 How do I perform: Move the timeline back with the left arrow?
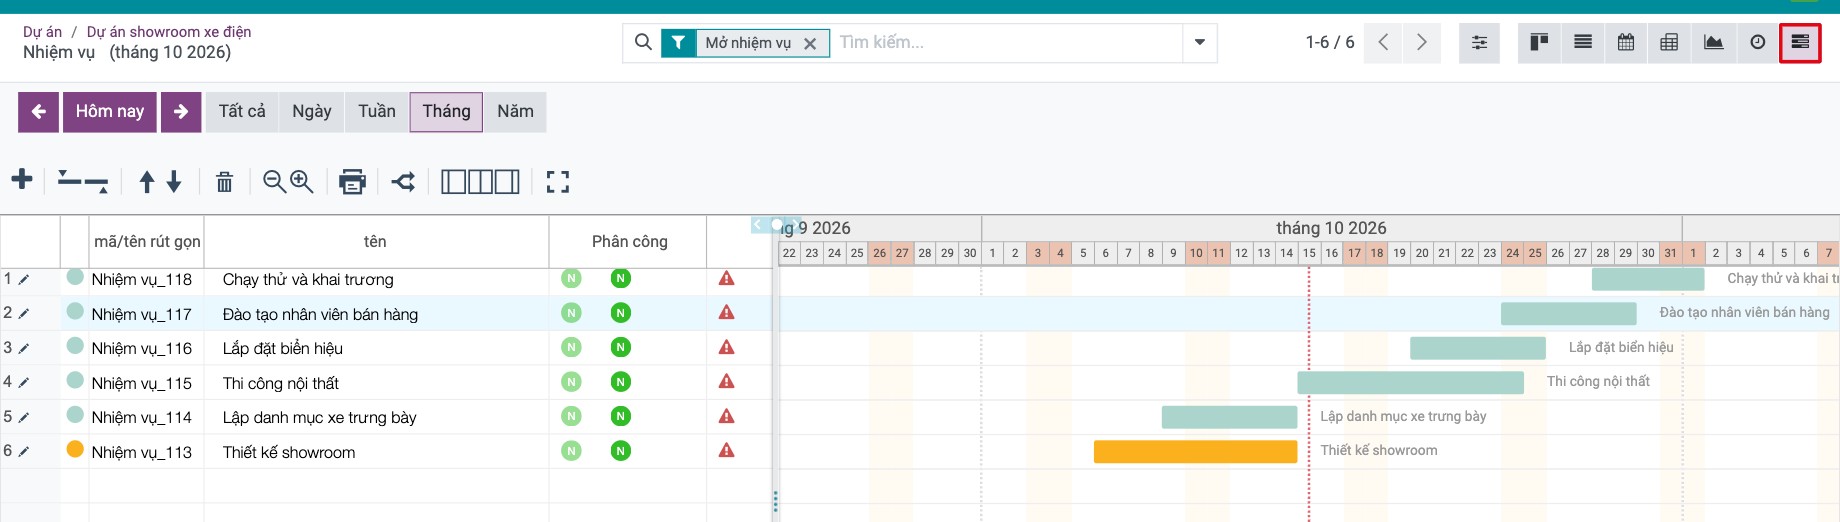coord(38,111)
